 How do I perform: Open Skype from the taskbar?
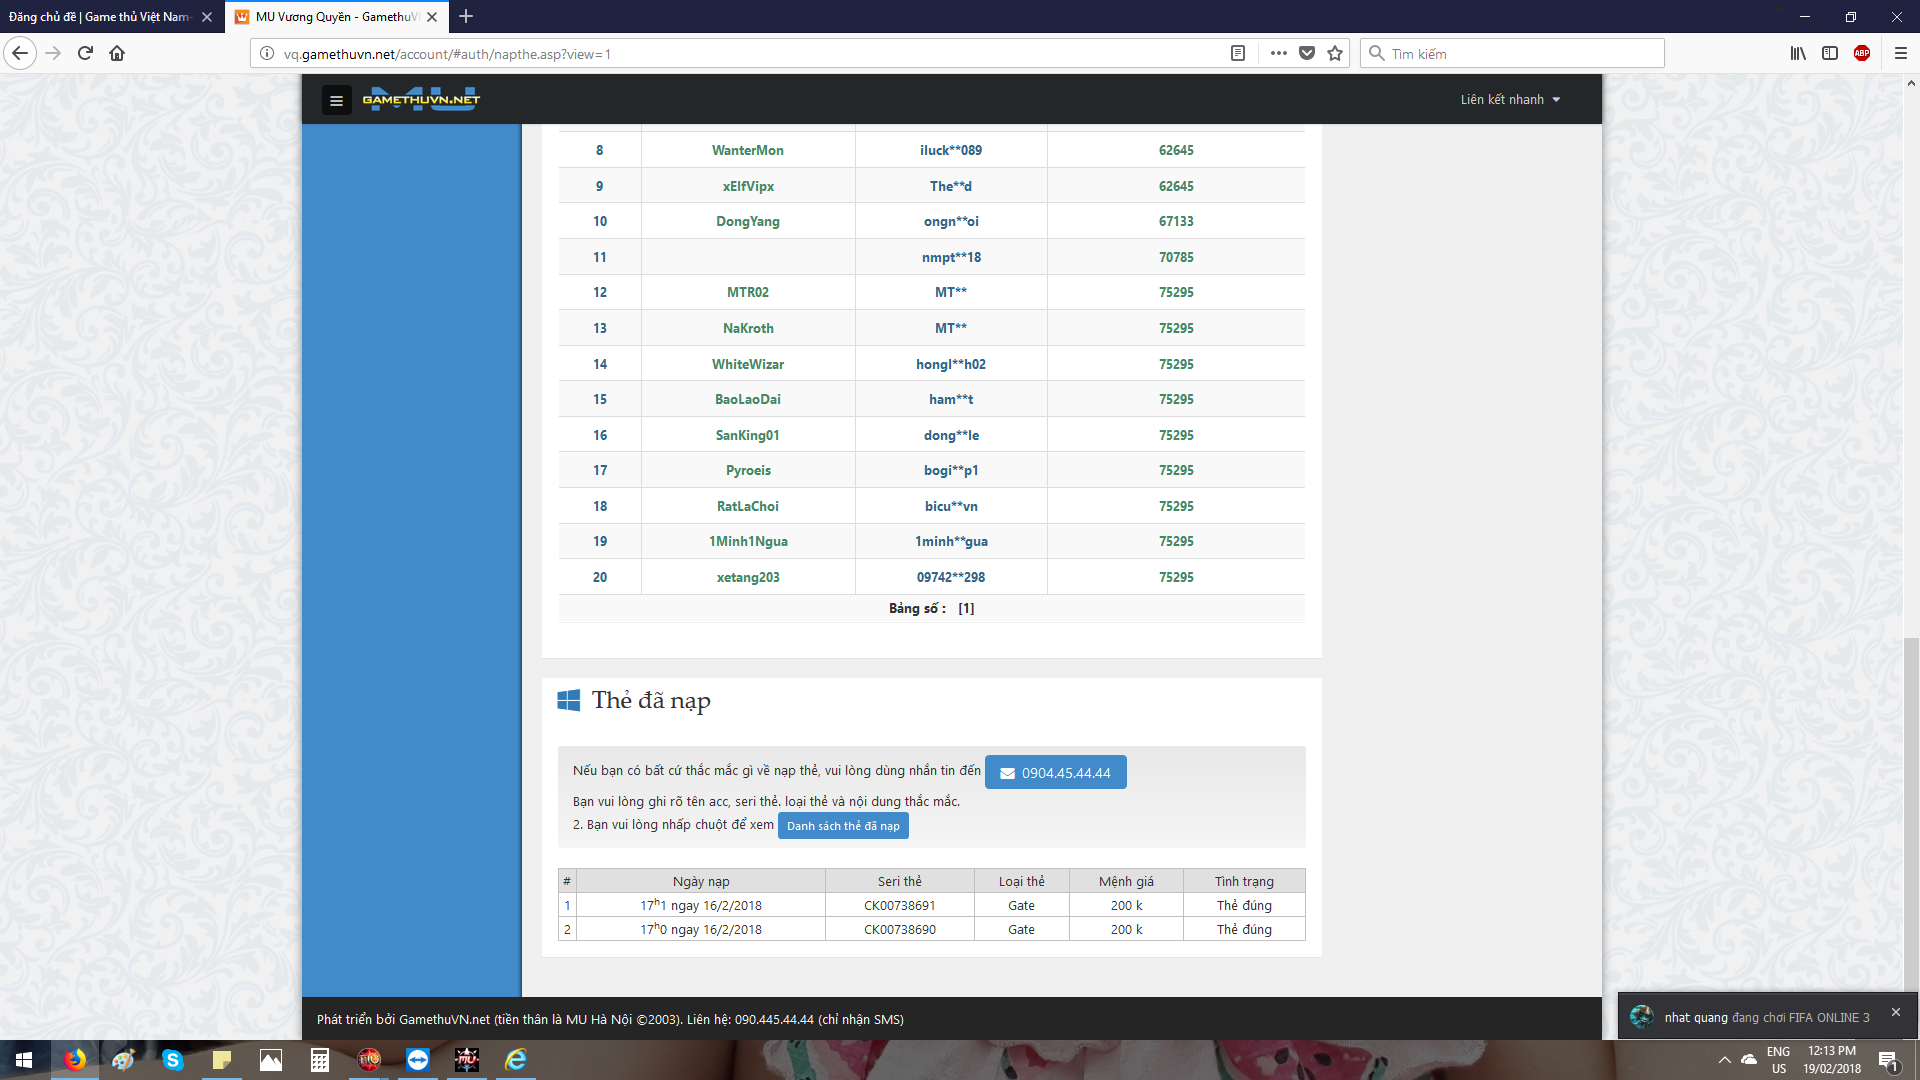click(172, 1060)
